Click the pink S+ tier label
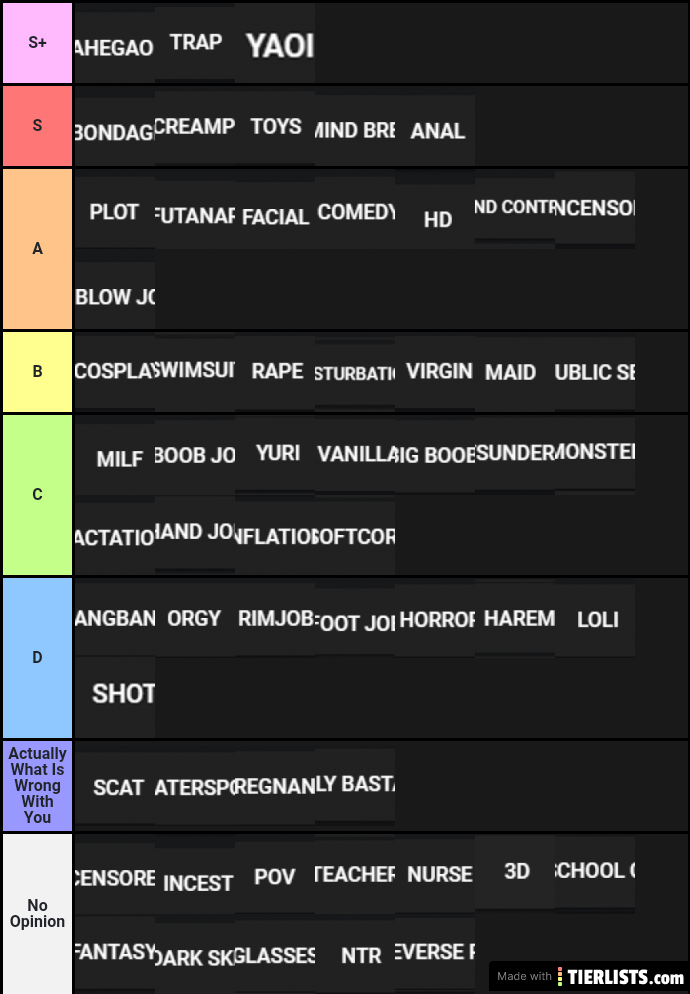 coord(37,43)
